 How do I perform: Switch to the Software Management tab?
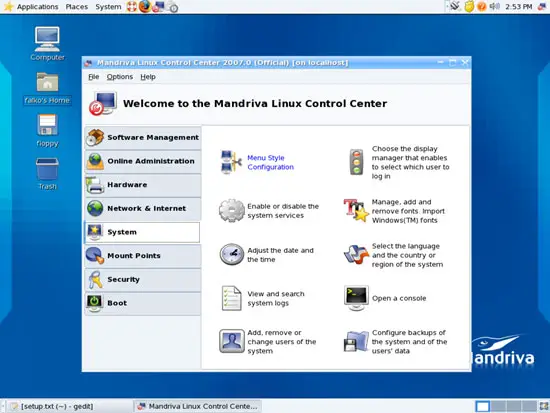coord(143,138)
